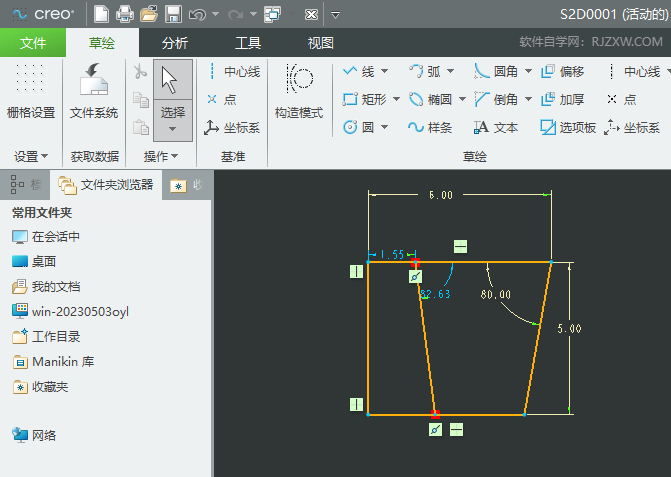Open the Redo history dropdown arrow

253,15
